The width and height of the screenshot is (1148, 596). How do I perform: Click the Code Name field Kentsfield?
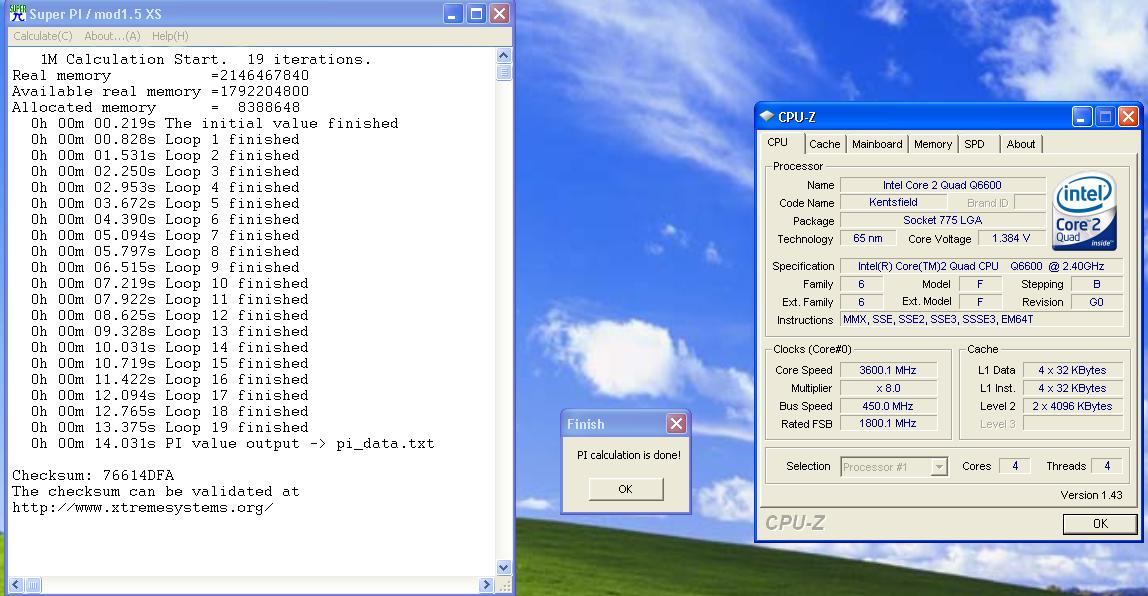click(x=893, y=203)
